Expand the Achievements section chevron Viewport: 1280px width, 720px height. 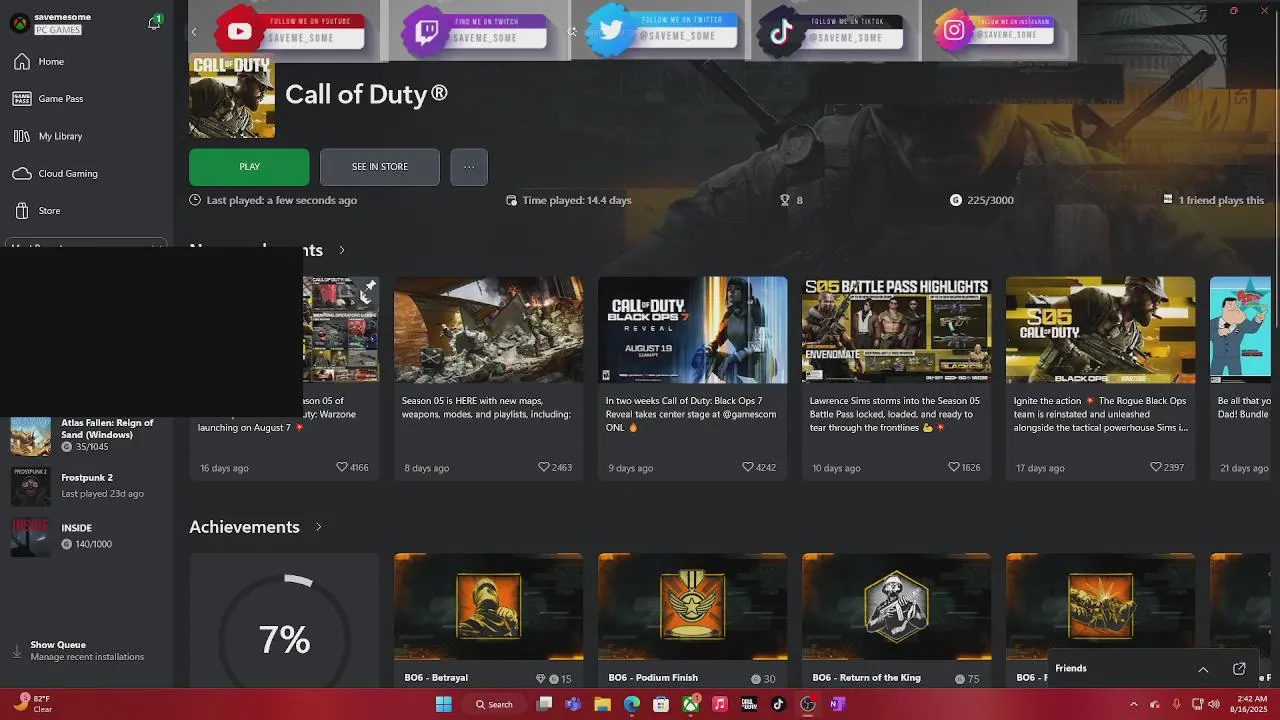click(x=318, y=527)
